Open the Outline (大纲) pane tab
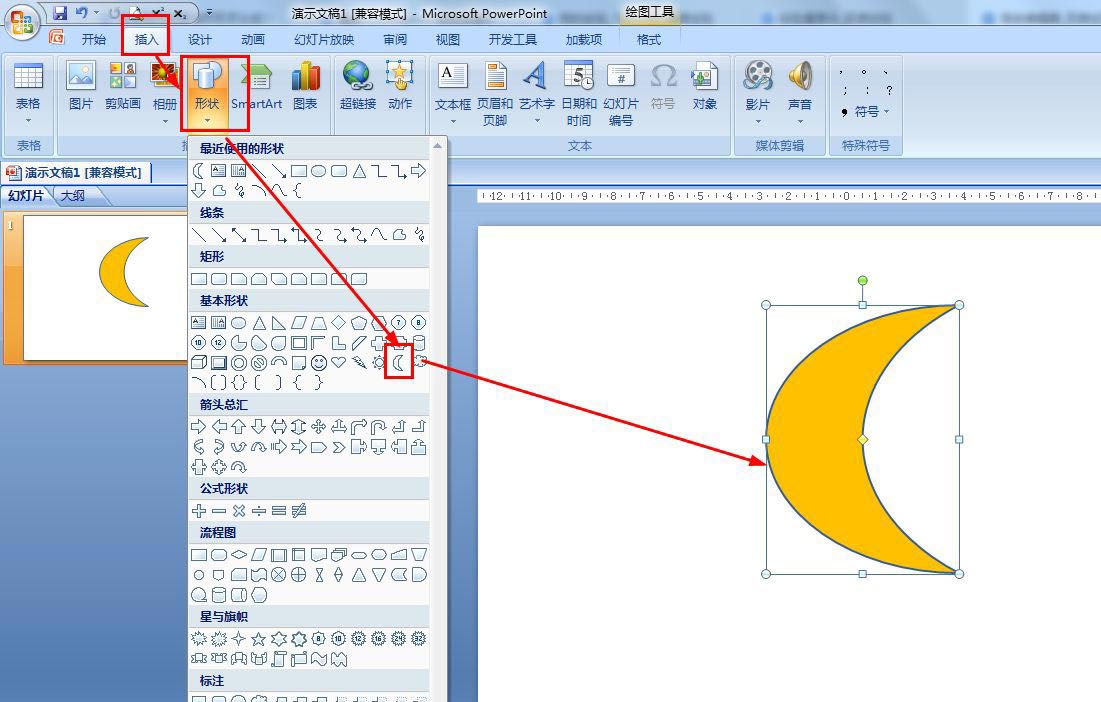This screenshot has height=702, width=1101. point(73,196)
